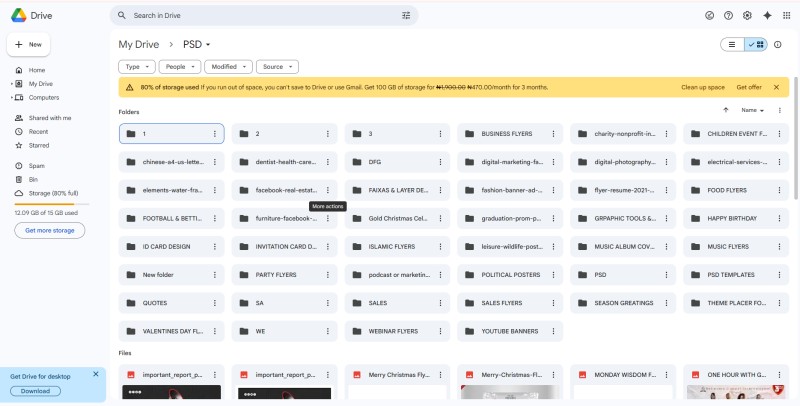Expand the My Drive tree in sidebar
Viewport: 800px width, 406px height.
[x=12, y=84]
